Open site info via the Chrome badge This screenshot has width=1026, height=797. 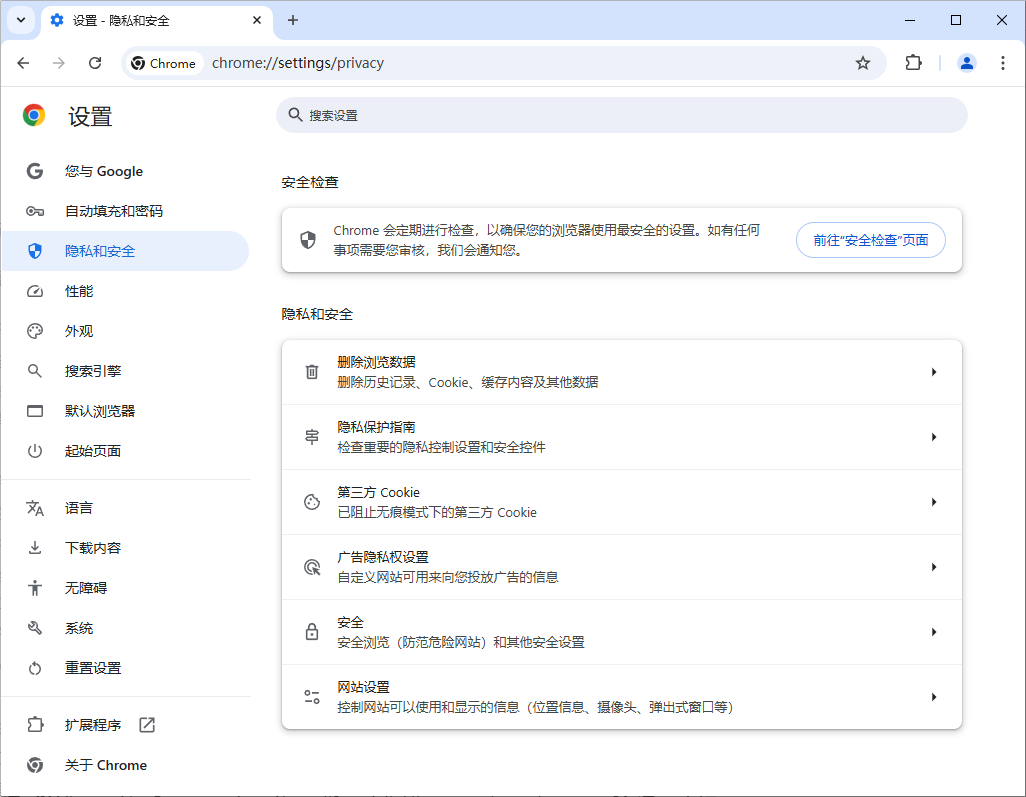tap(163, 62)
